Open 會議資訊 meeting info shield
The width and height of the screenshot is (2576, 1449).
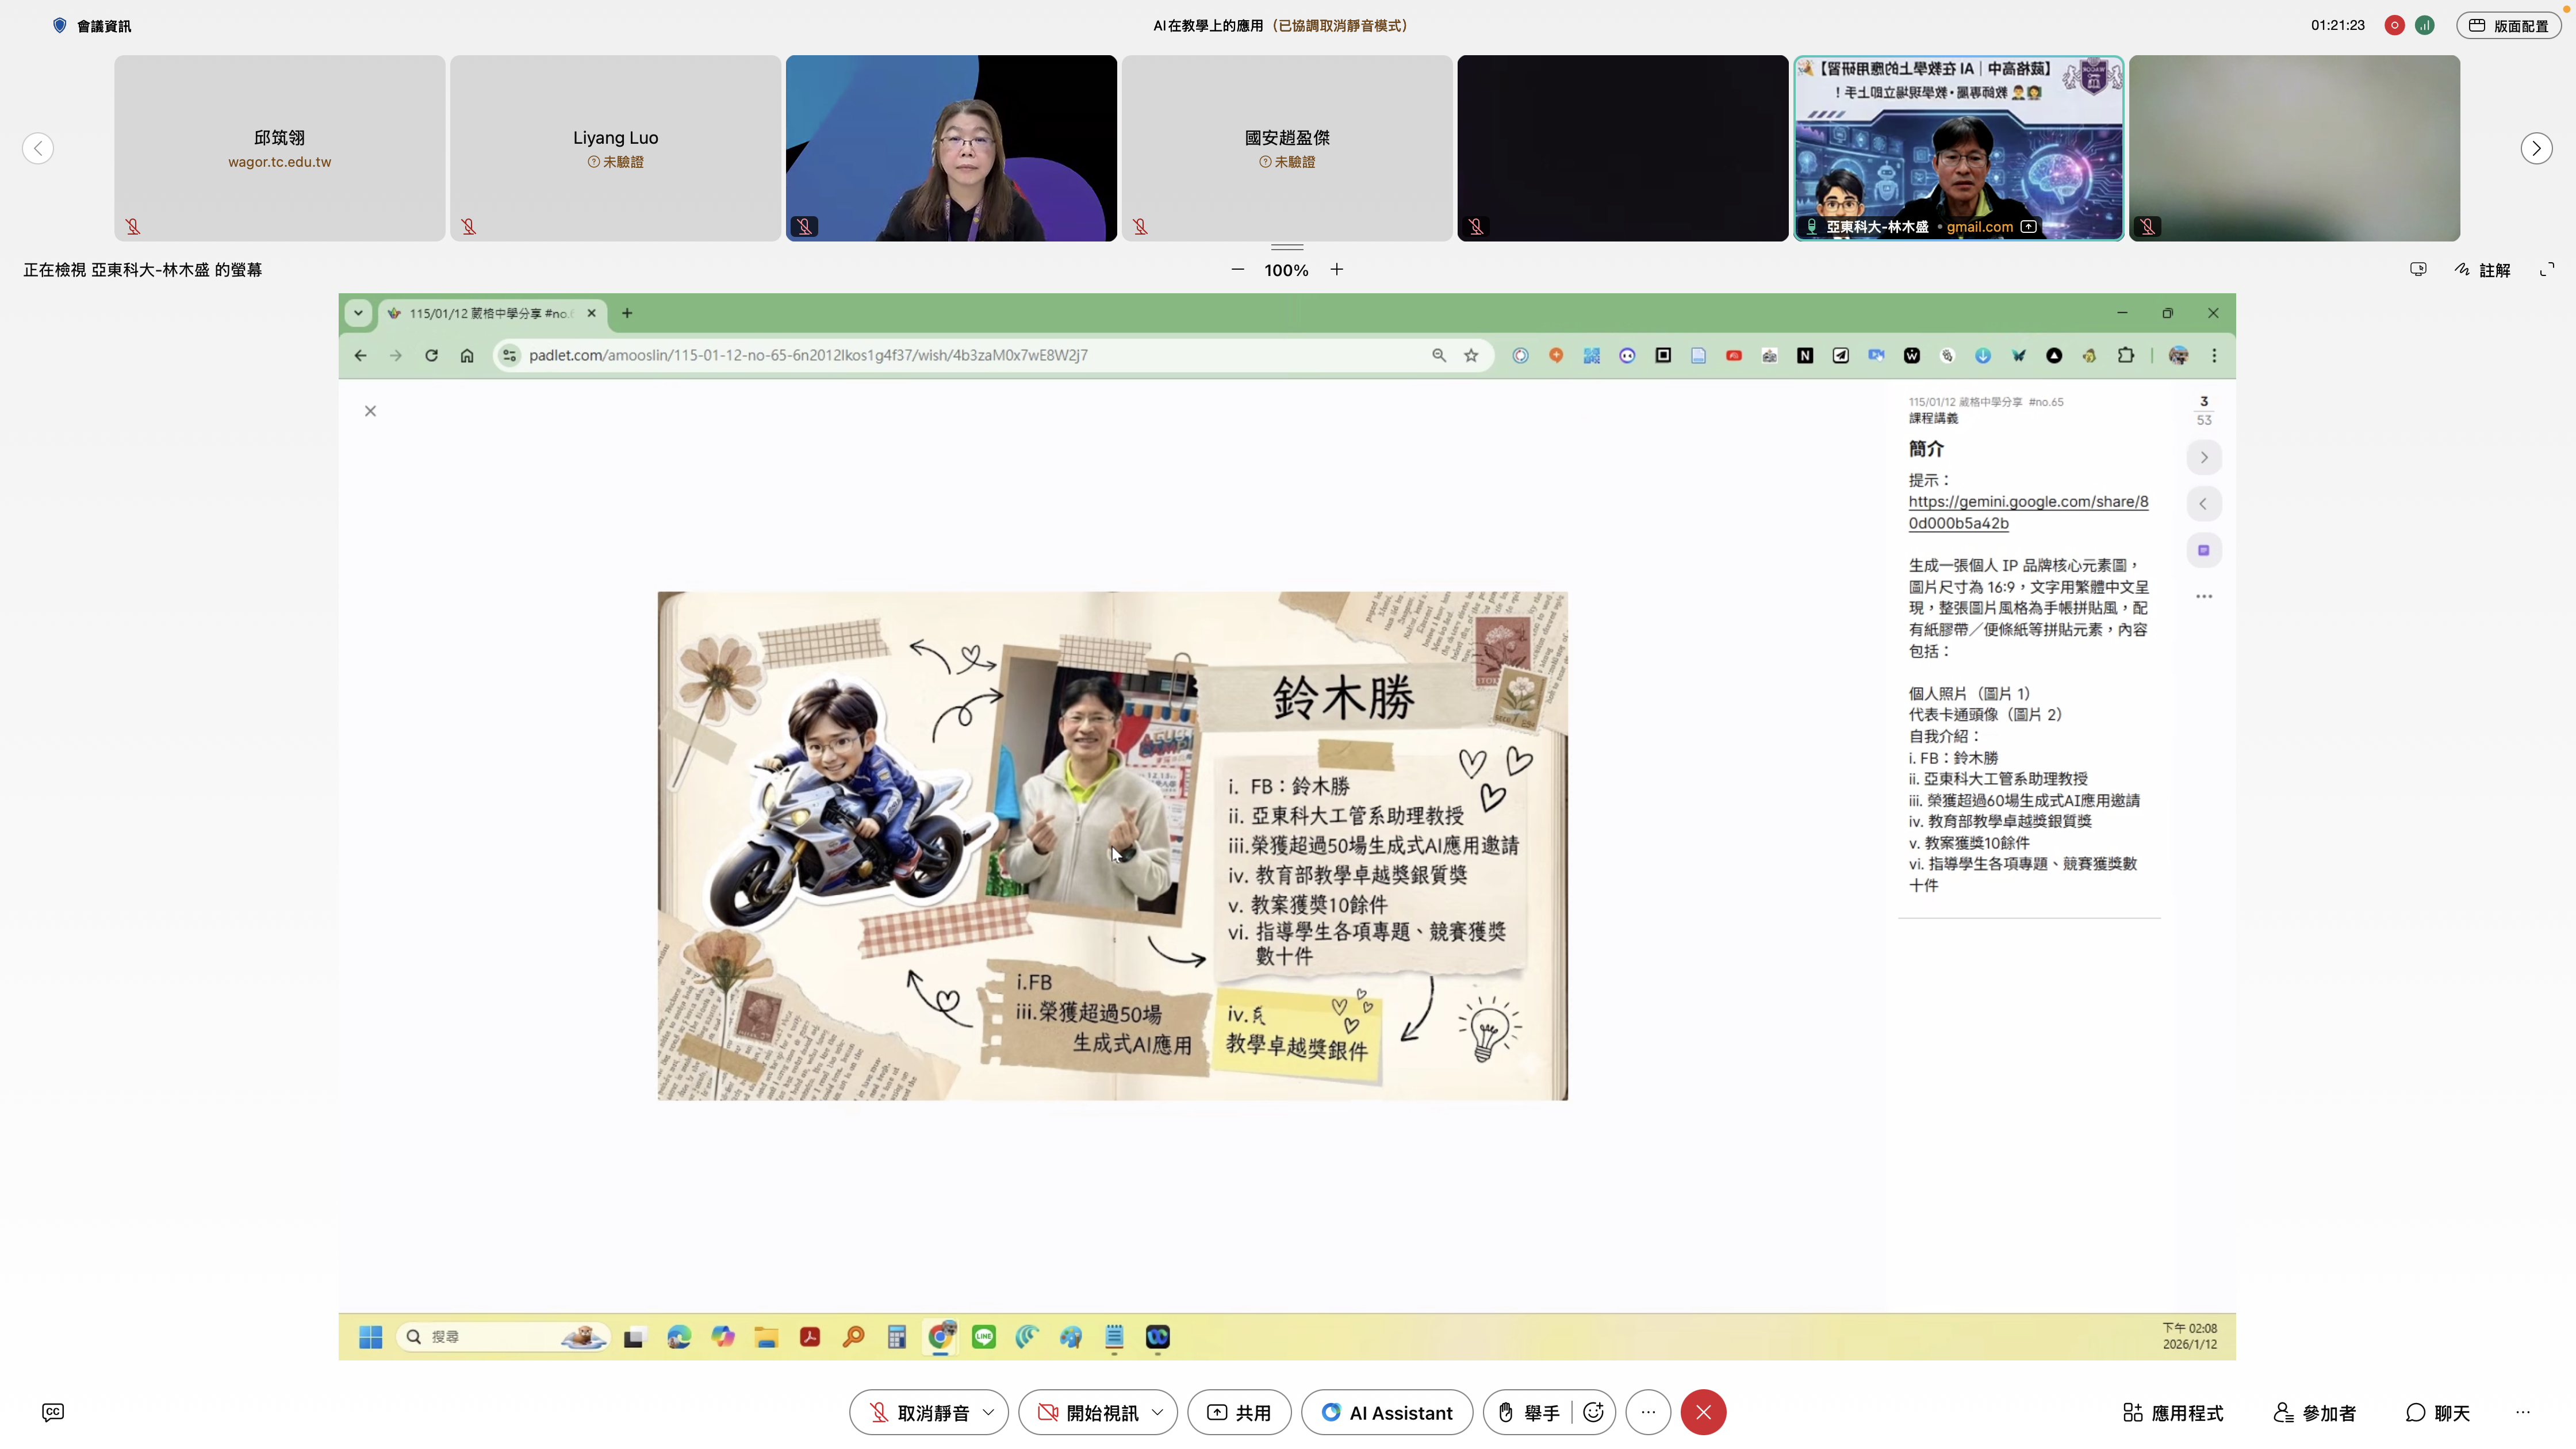[x=59, y=26]
